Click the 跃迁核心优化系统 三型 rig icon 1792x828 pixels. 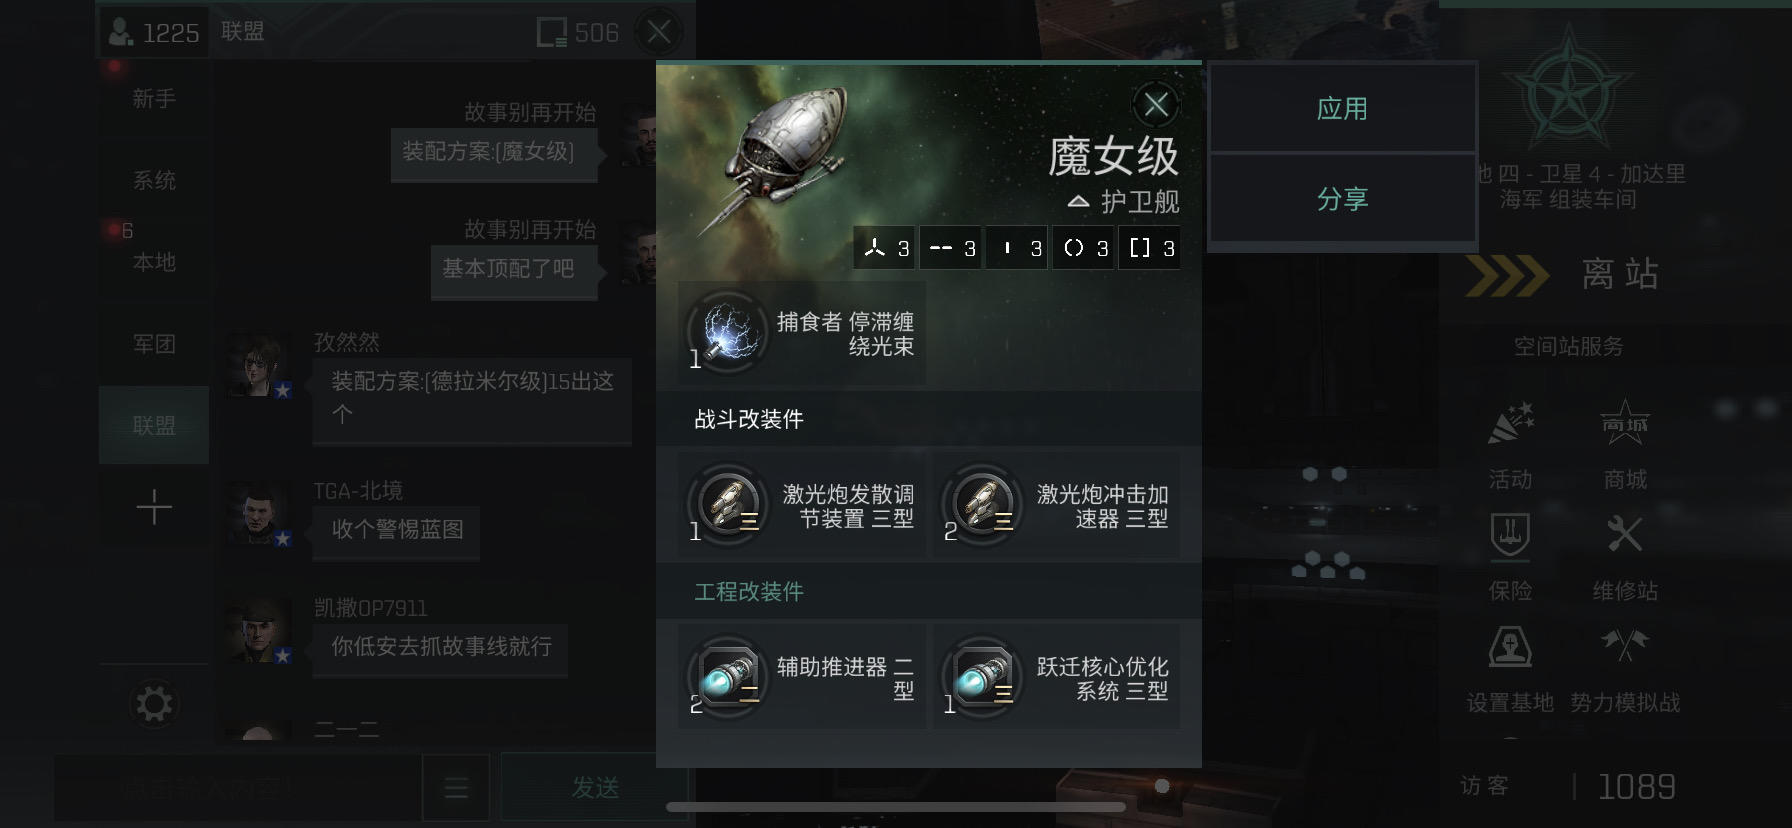point(983,676)
